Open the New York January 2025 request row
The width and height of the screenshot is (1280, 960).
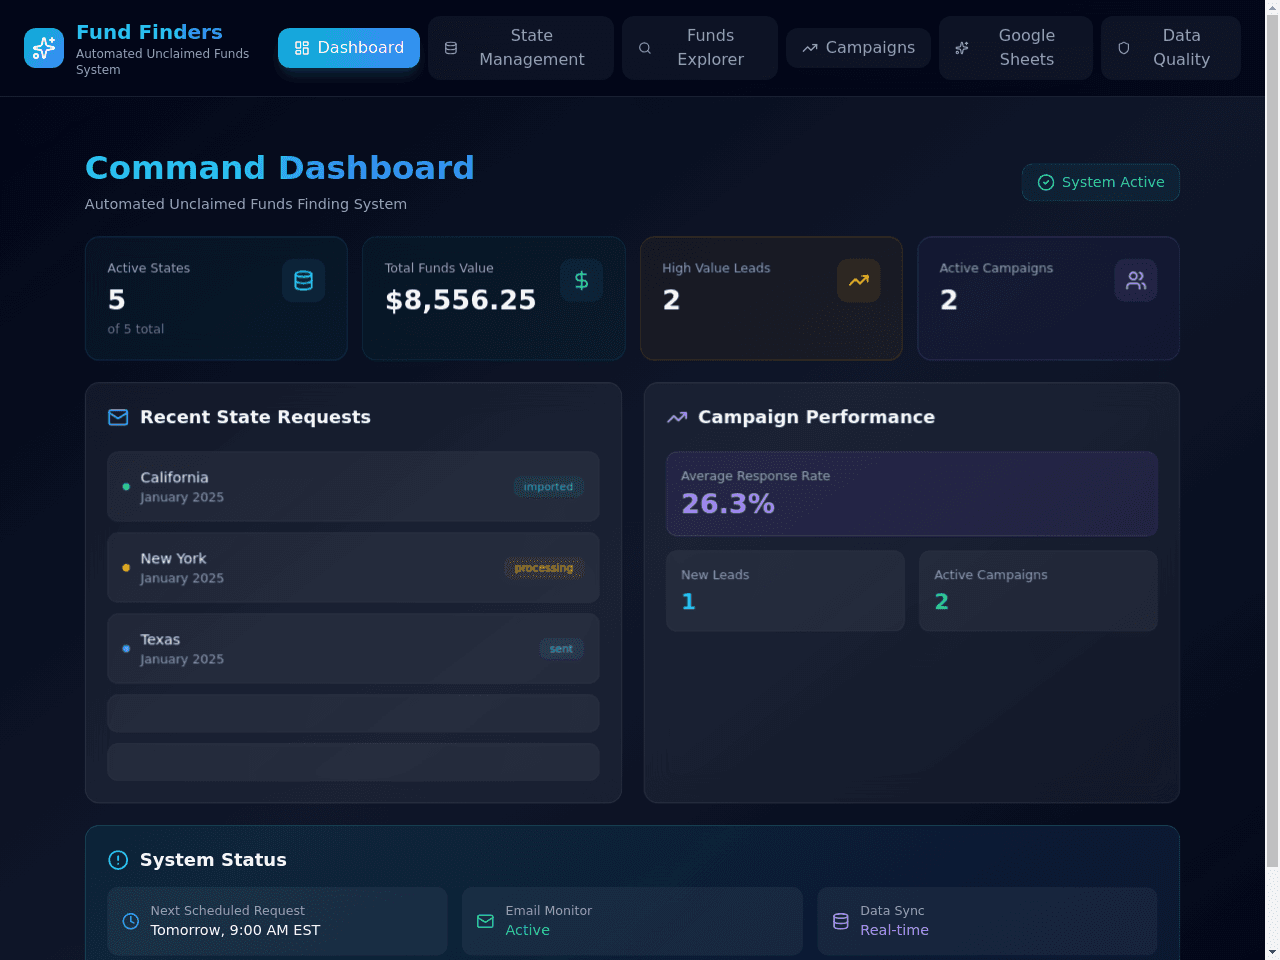353,568
